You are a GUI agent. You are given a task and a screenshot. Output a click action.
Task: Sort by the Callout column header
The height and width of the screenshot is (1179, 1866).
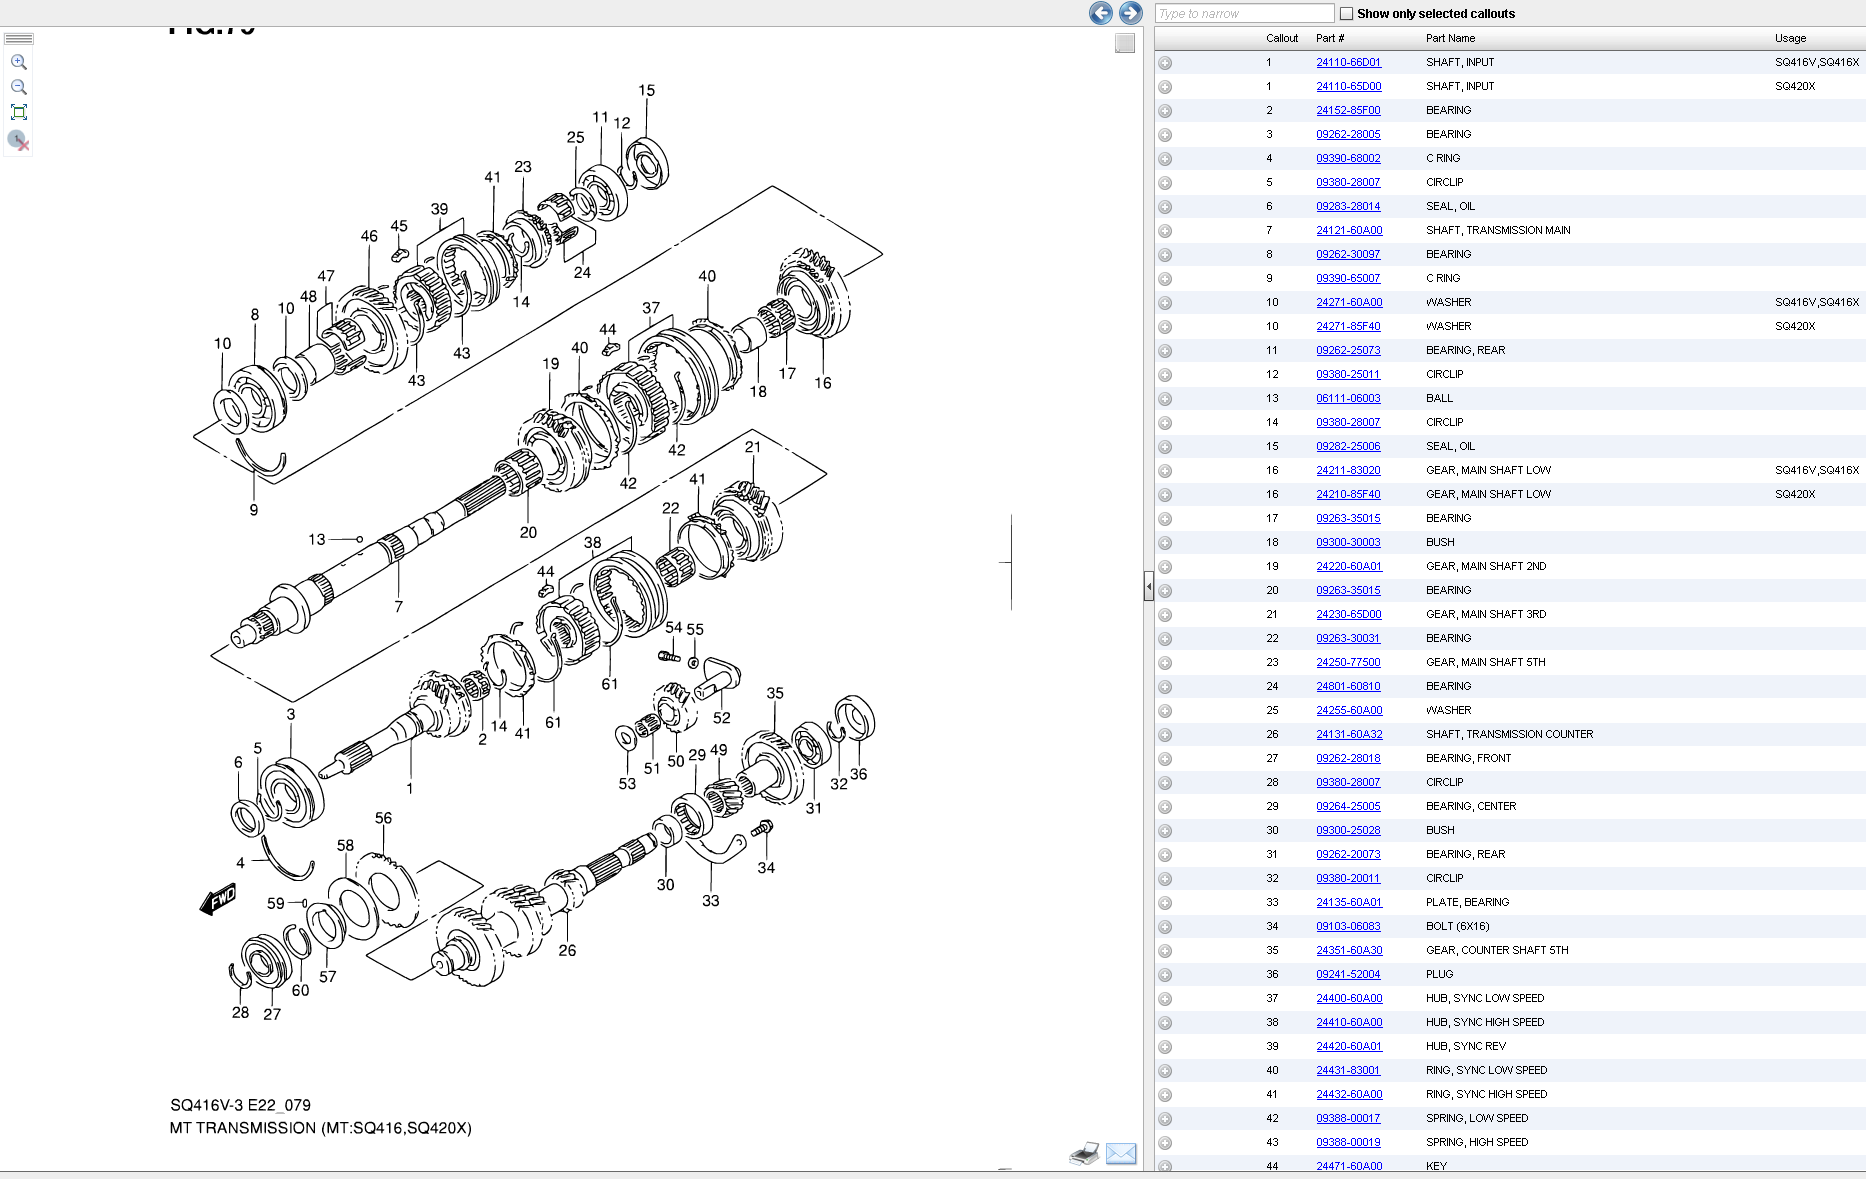(1282, 38)
